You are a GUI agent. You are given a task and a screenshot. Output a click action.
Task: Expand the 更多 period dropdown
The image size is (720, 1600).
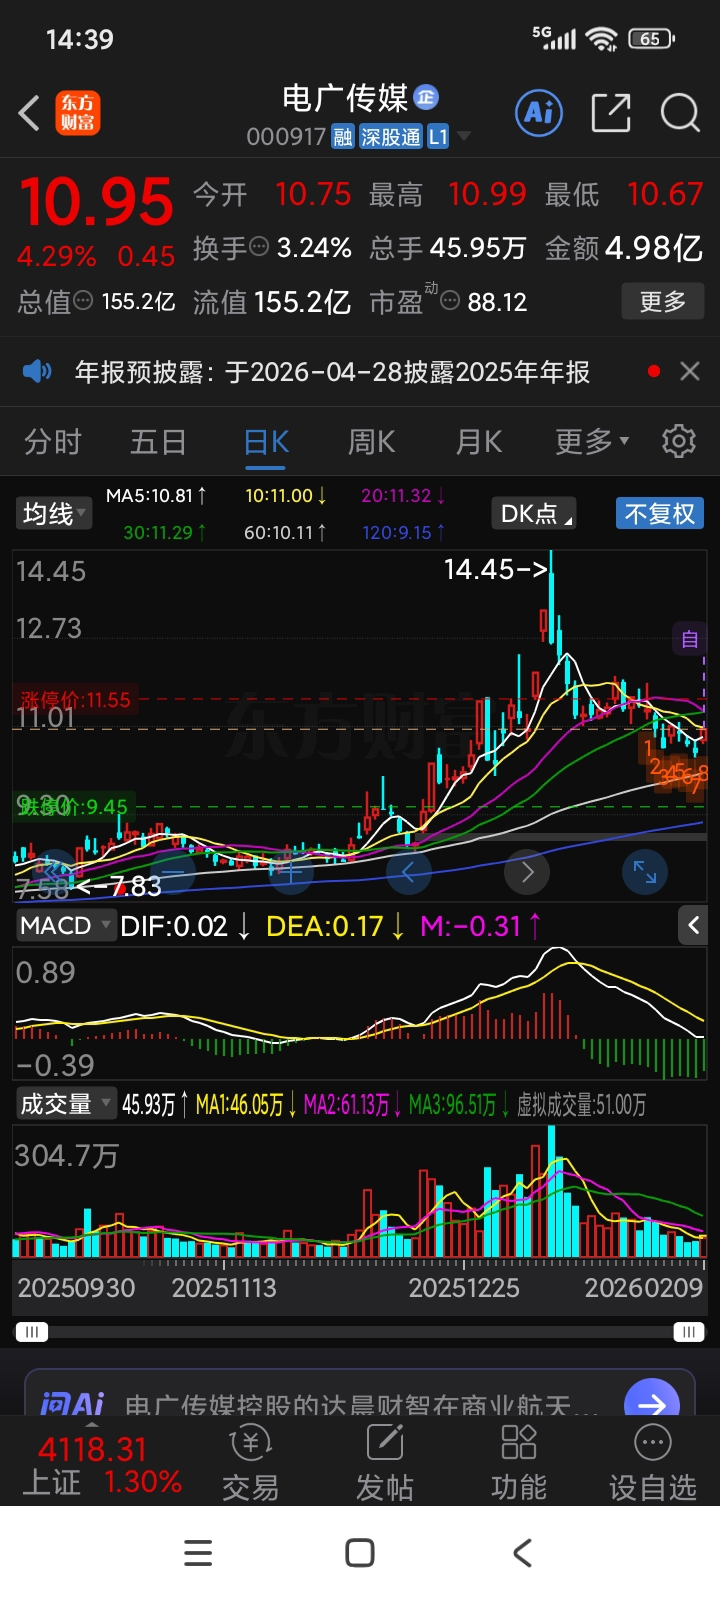(x=592, y=441)
